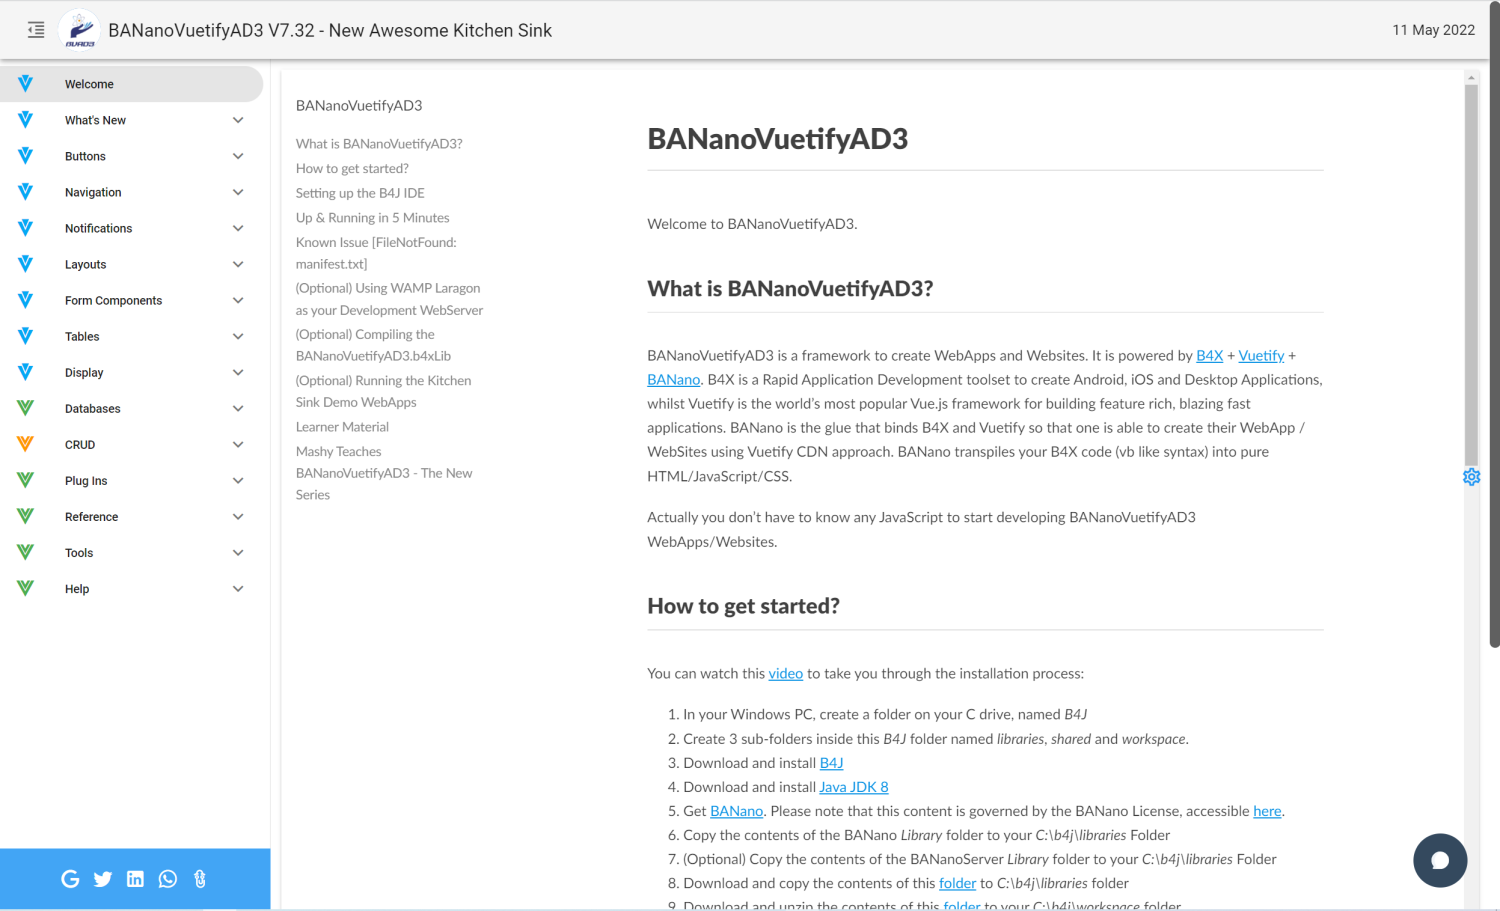Click the V icon beside What's New
The height and width of the screenshot is (911, 1500).
click(25, 120)
